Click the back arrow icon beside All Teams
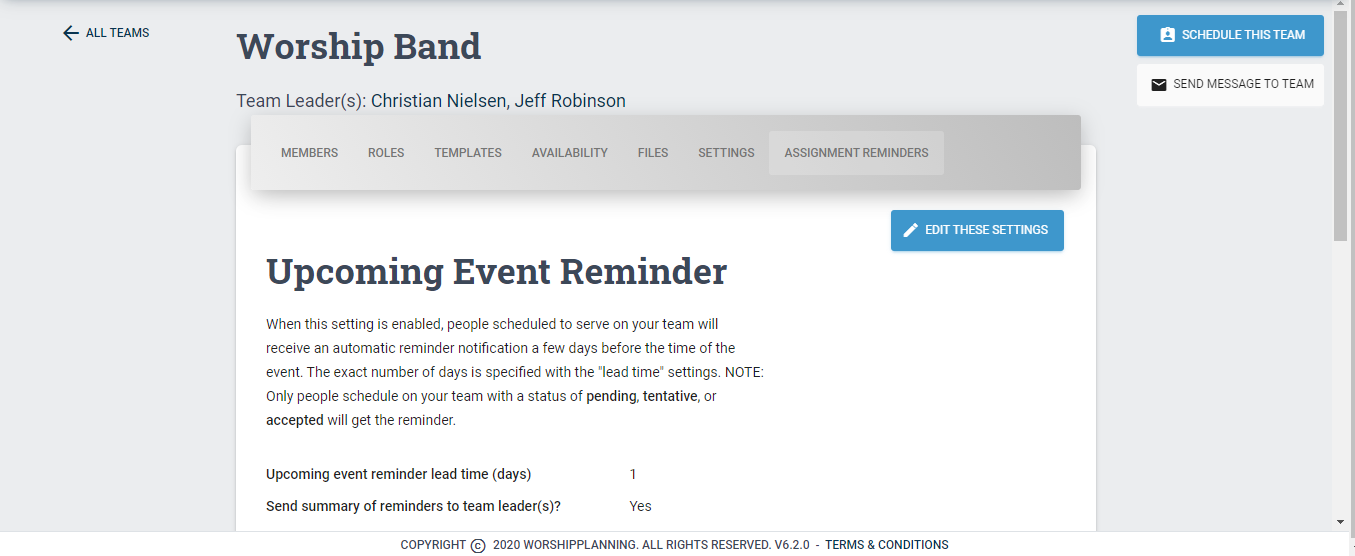Screen dimensions: 1355x556 [70, 33]
